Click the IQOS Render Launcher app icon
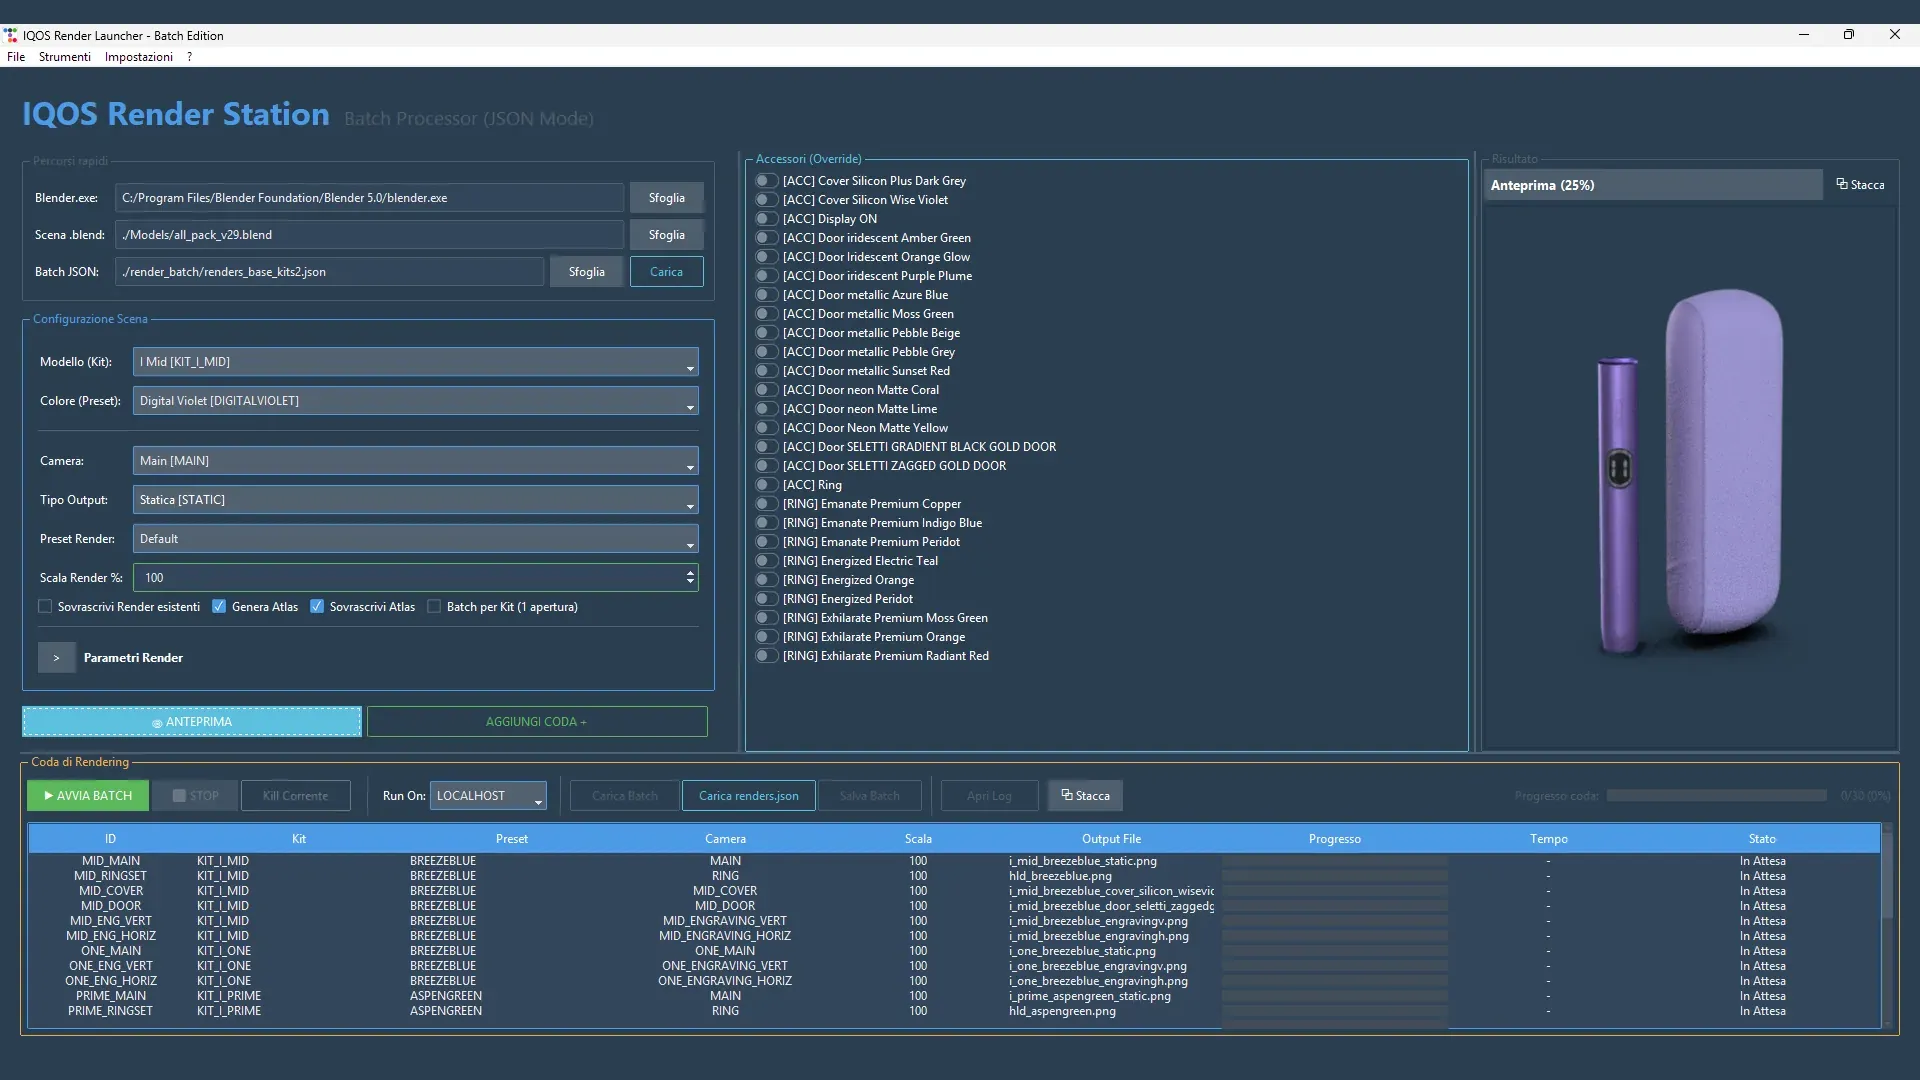The height and width of the screenshot is (1080, 1920). [x=11, y=35]
